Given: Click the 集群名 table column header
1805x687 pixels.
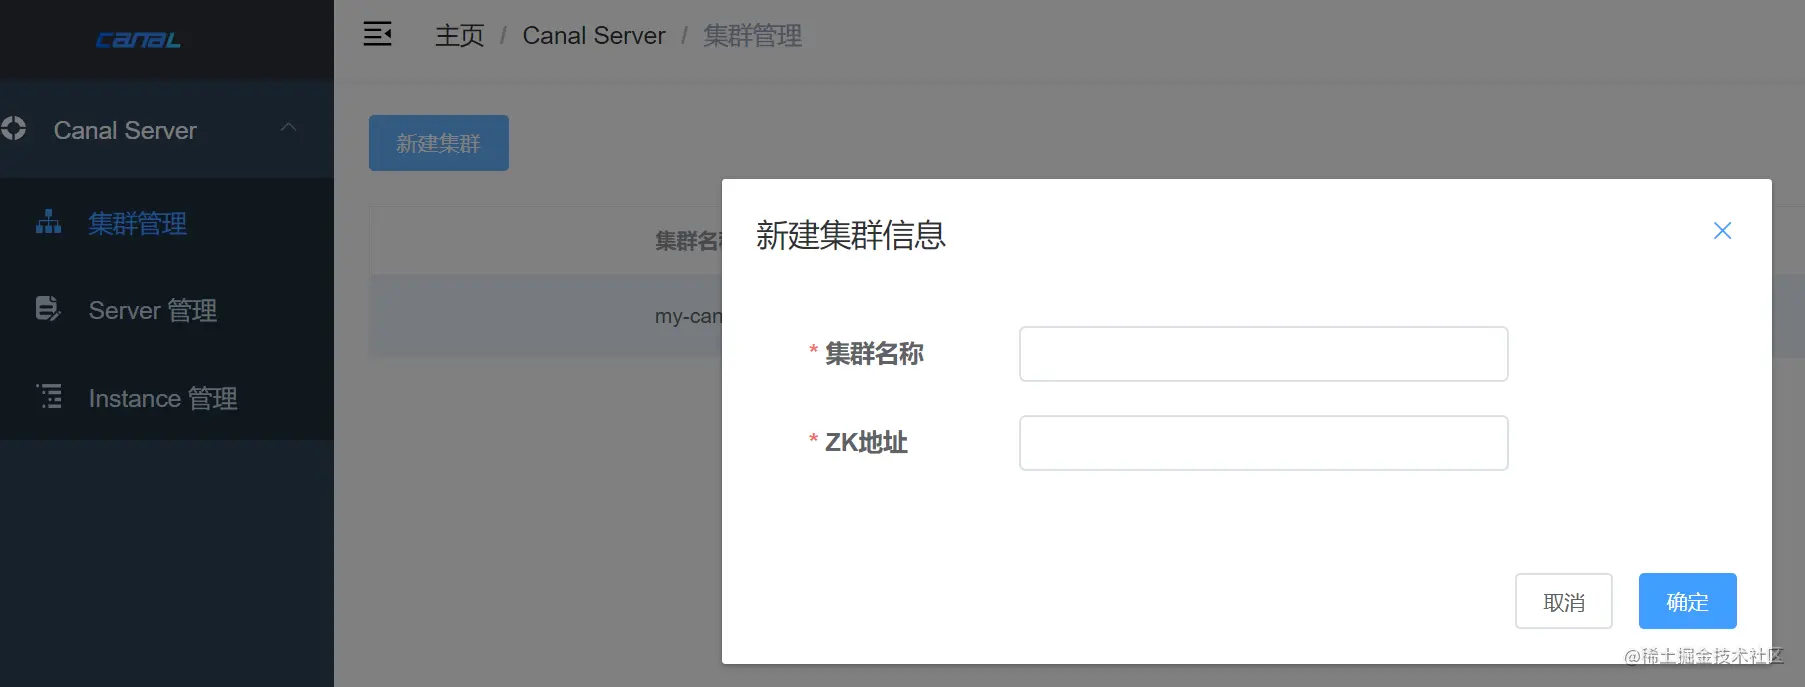Looking at the screenshot, I should coord(688,241).
